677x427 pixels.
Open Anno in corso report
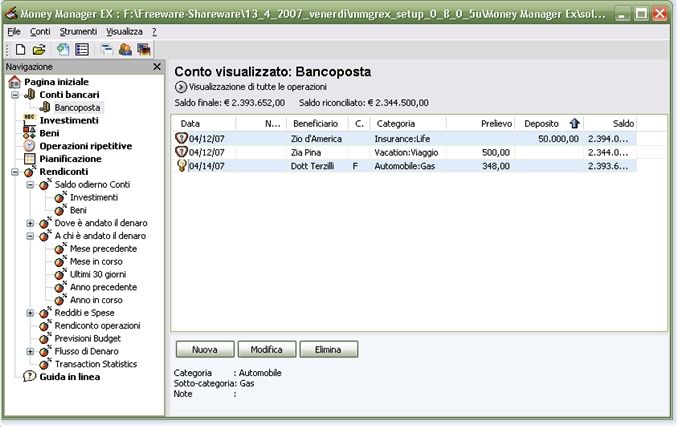pyautogui.click(x=96, y=300)
